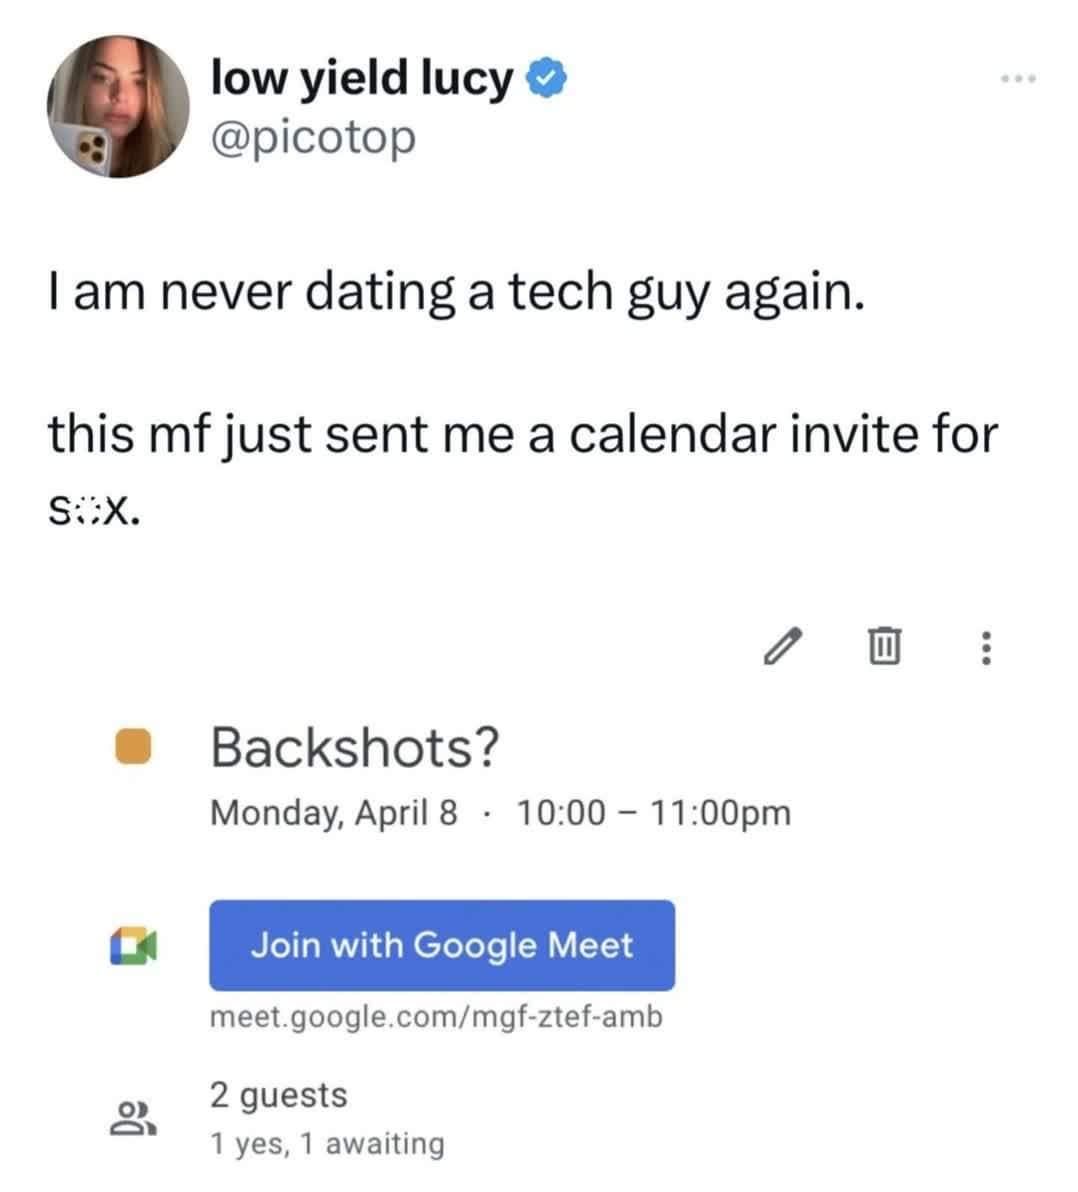The width and height of the screenshot is (1078, 1192).
Task: Click the orange event color swatch
Action: coord(132,748)
